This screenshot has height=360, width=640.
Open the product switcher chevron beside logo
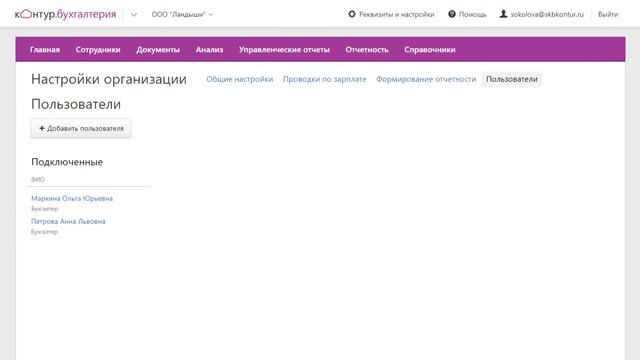coord(134,15)
